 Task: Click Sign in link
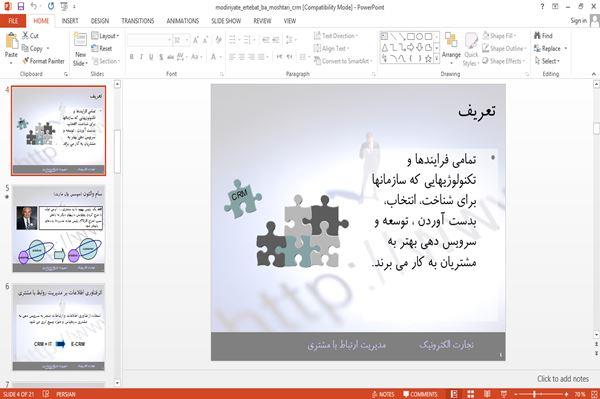tap(578, 21)
